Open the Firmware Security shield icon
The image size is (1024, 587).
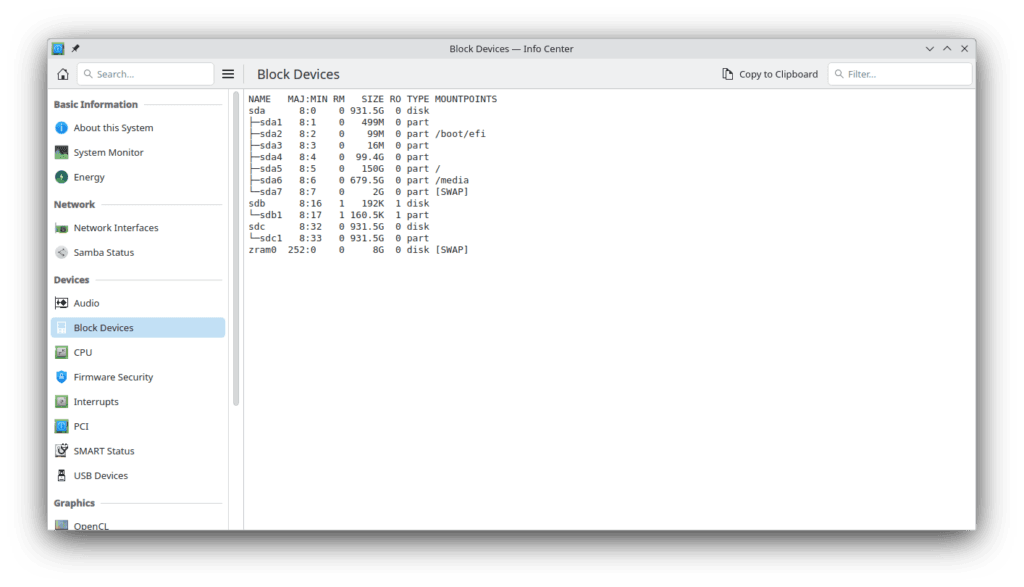pyautogui.click(x=62, y=377)
